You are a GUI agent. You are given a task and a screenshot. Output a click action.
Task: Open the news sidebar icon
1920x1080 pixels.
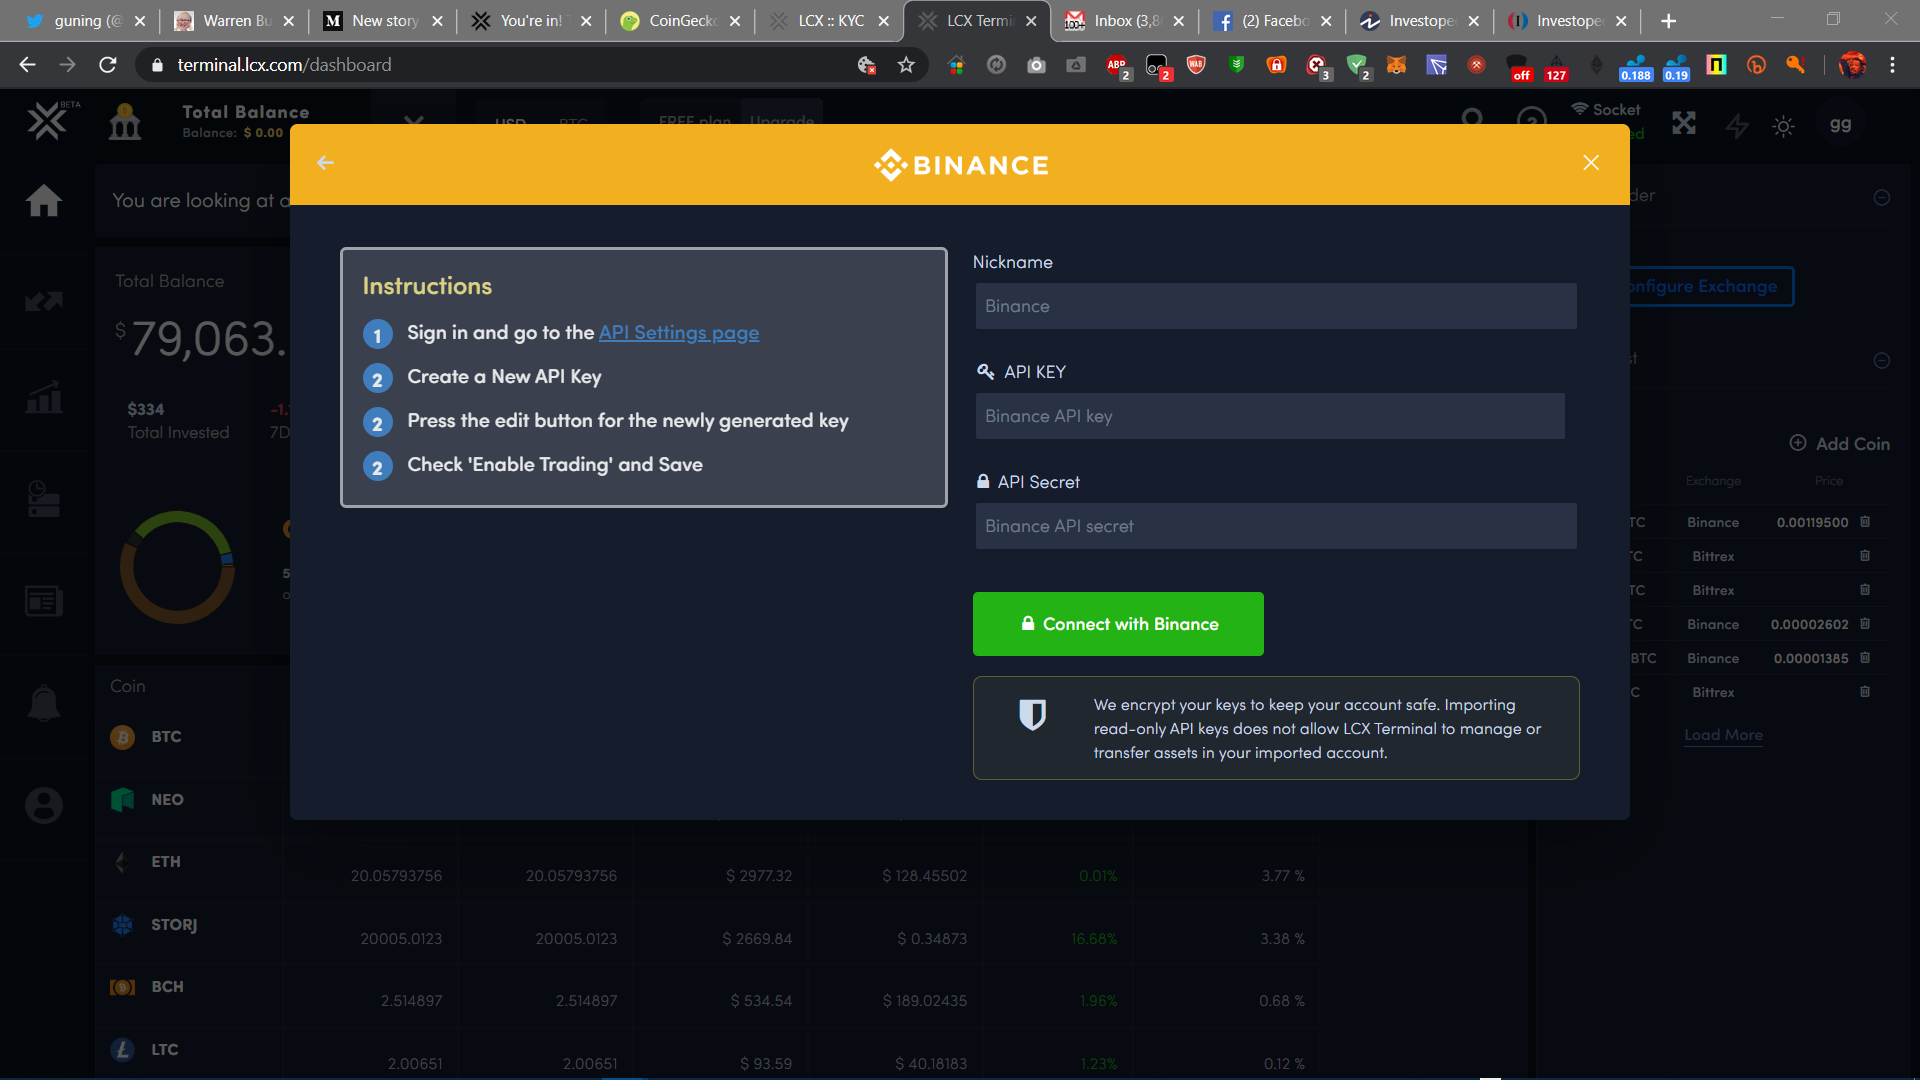click(44, 601)
